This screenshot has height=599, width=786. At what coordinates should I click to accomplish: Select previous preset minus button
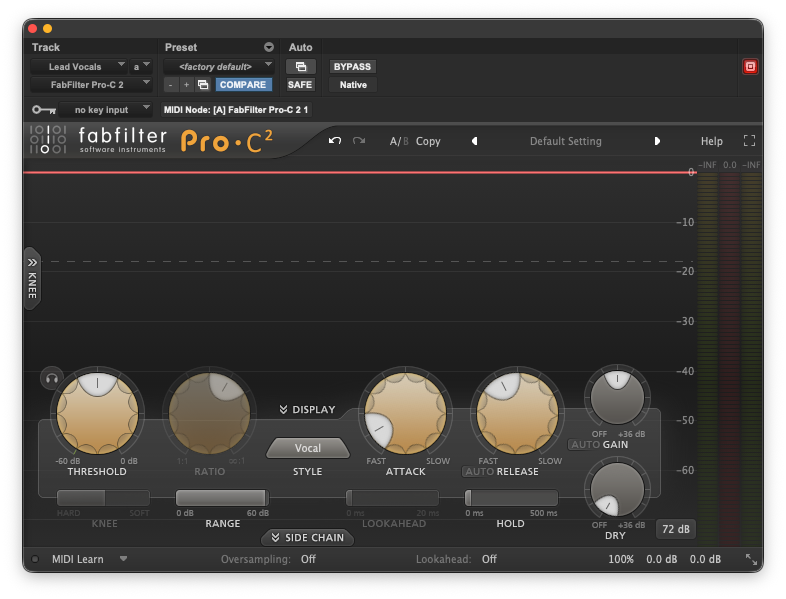171,85
